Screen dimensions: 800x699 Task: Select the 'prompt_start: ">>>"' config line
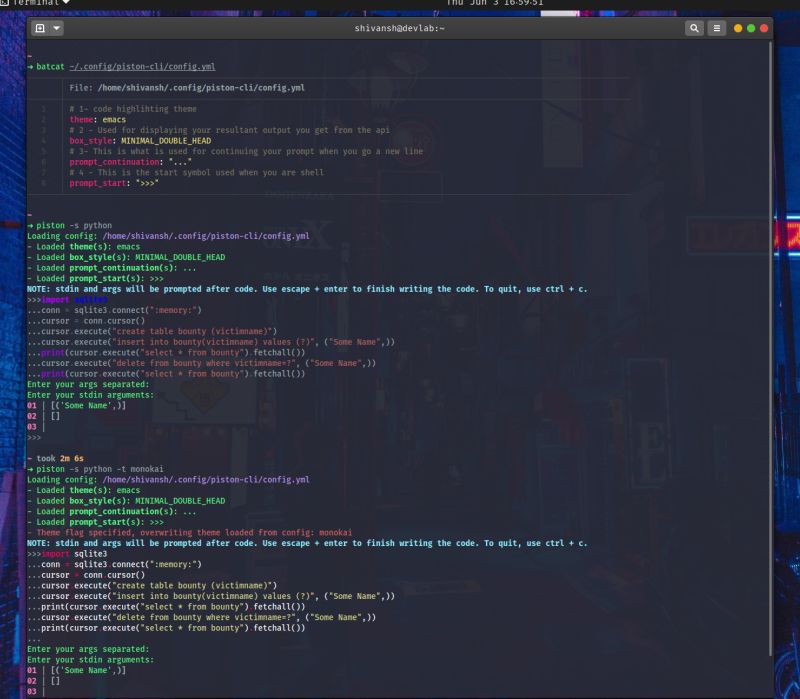pyautogui.click(x=114, y=183)
